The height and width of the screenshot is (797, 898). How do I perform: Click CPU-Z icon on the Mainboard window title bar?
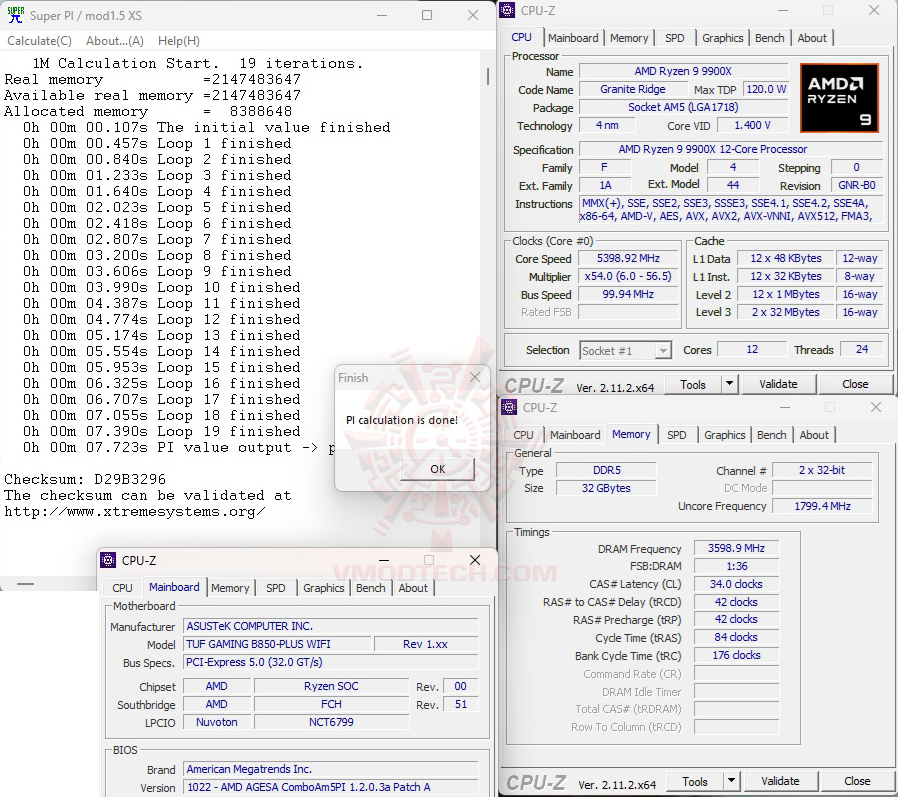[108, 560]
